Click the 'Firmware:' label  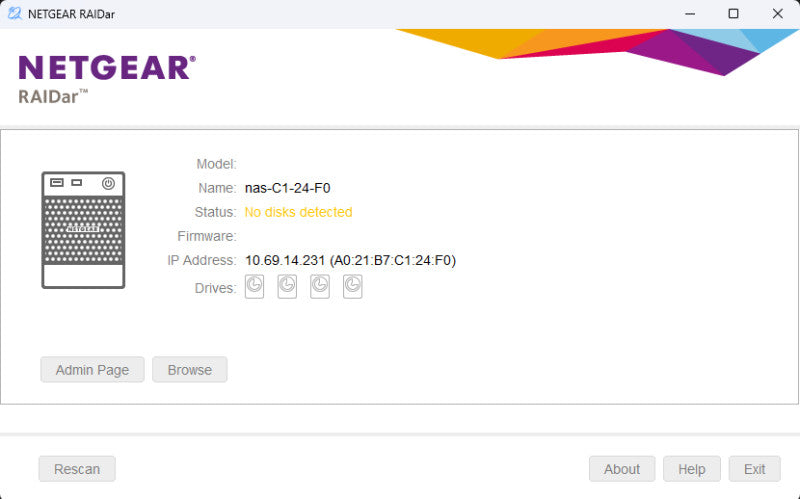coord(207,236)
